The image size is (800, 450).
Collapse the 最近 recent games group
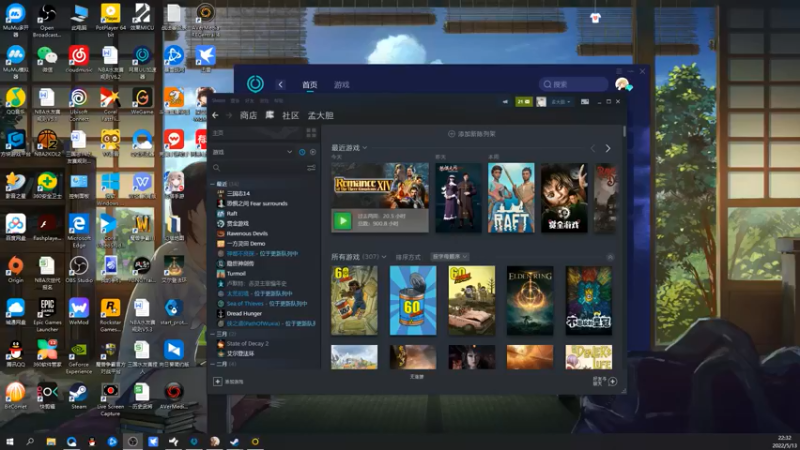[213, 184]
